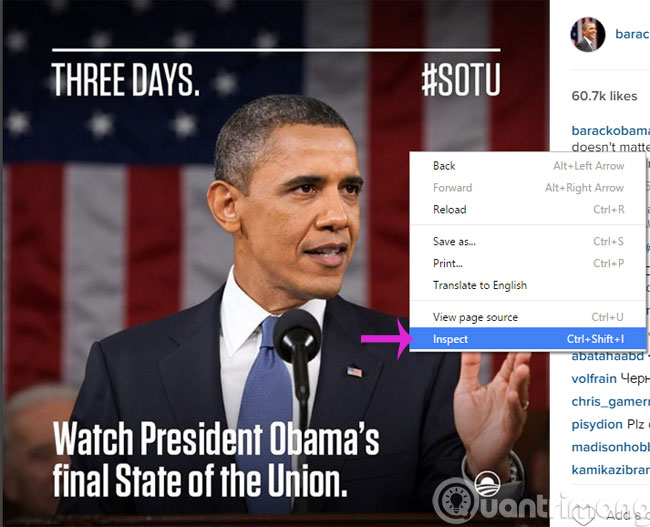This screenshot has width=650, height=527.
Task: Open commenter volfrain's profile
Action: pos(594,379)
